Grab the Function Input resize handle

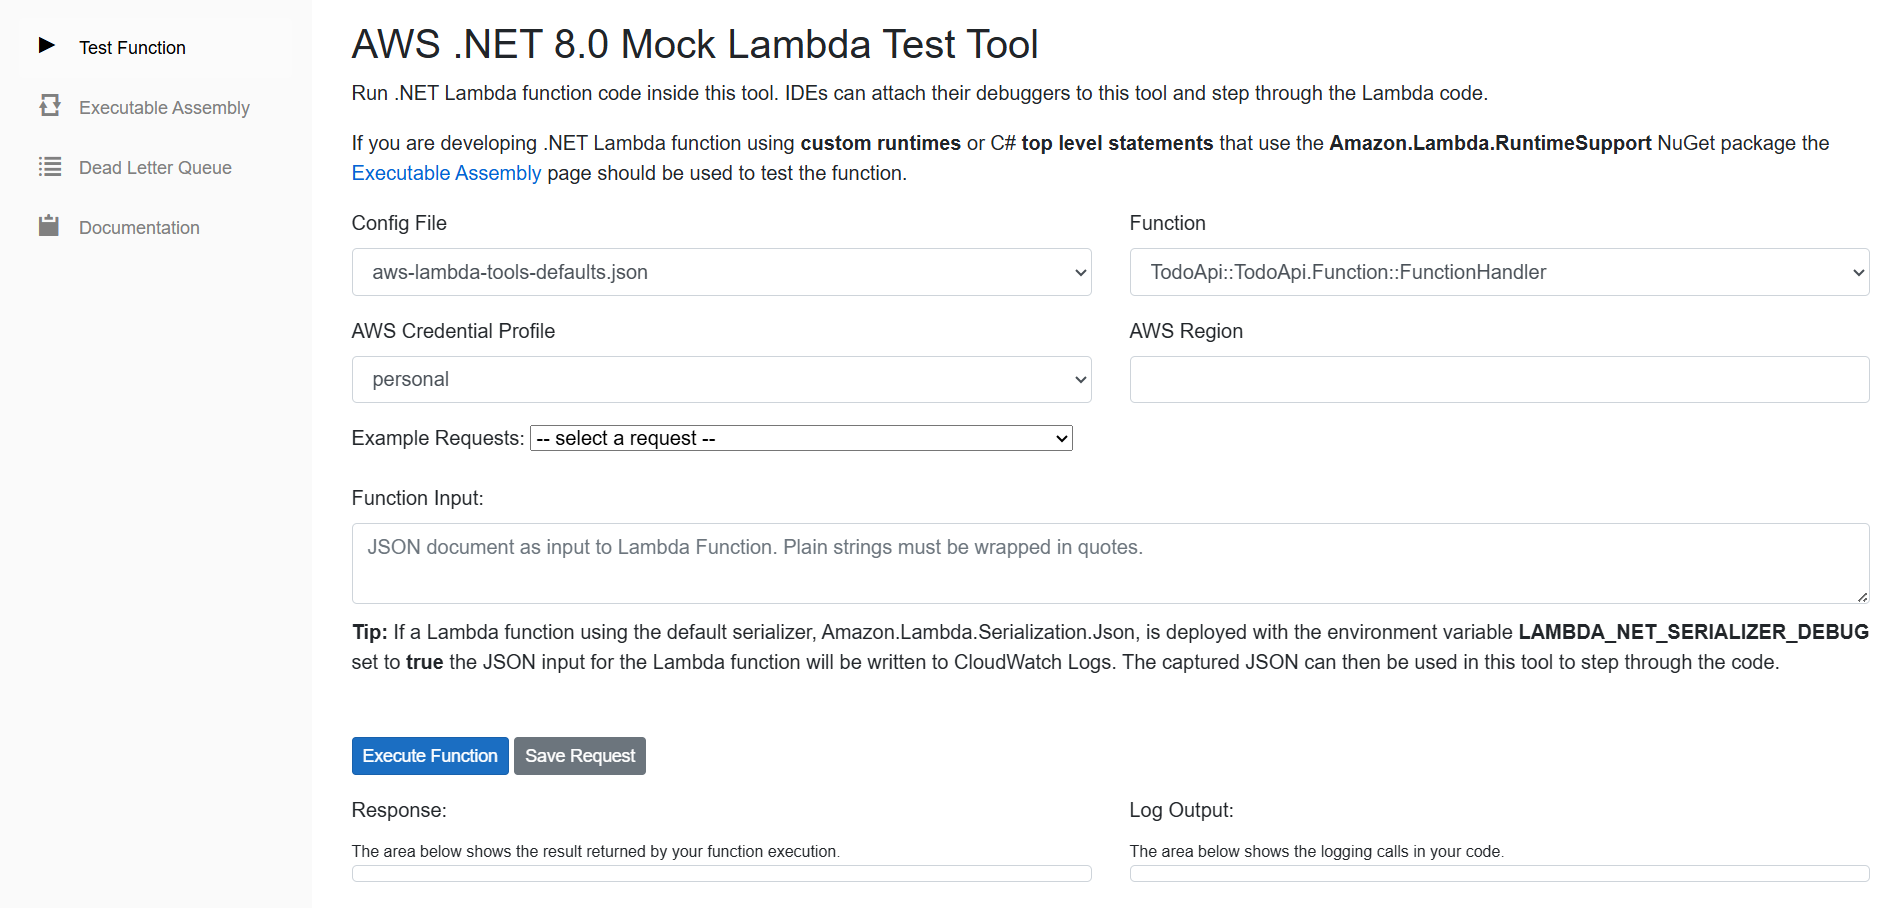tap(1863, 598)
